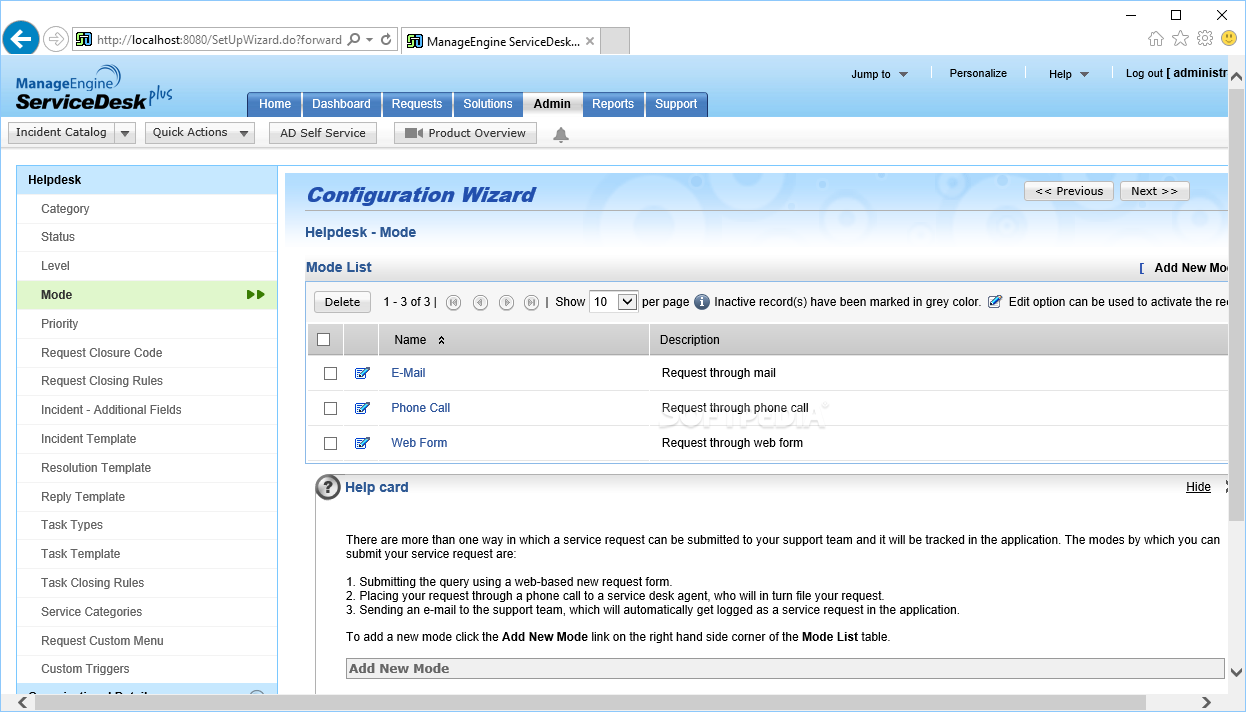Screen dimensions: 1246x712
Task: Click the sort arrow beside Name column
Action: click(x=441, y=340)
